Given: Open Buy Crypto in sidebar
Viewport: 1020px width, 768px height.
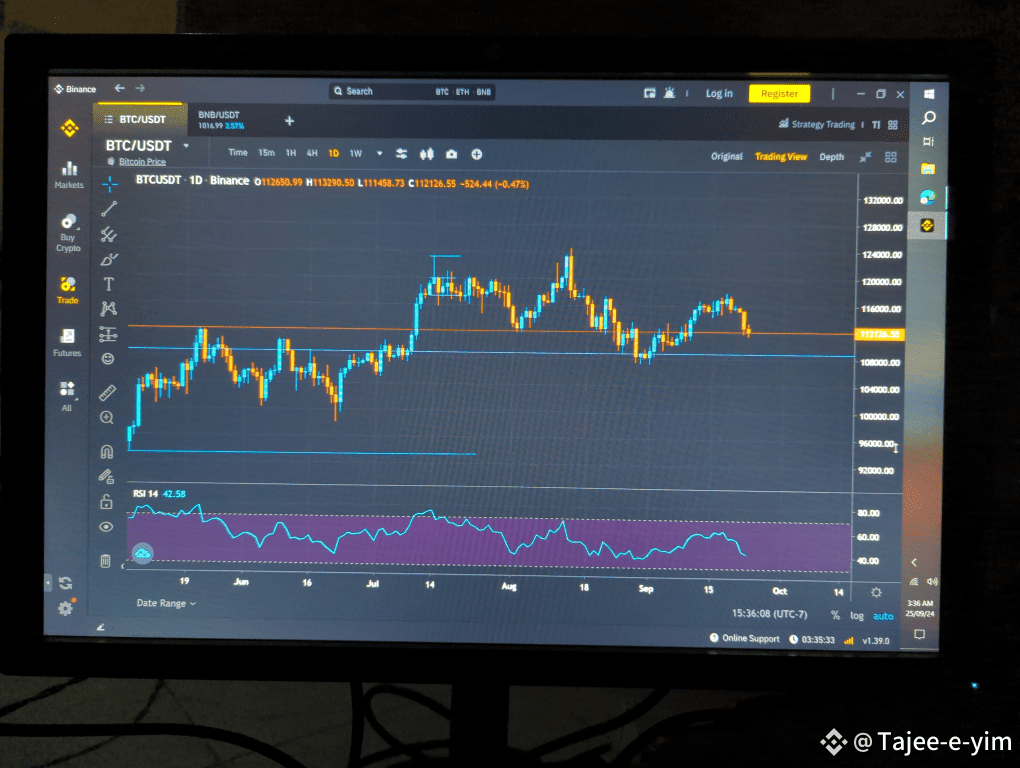Looking at the screenshot, I should [x=68, y=233].
